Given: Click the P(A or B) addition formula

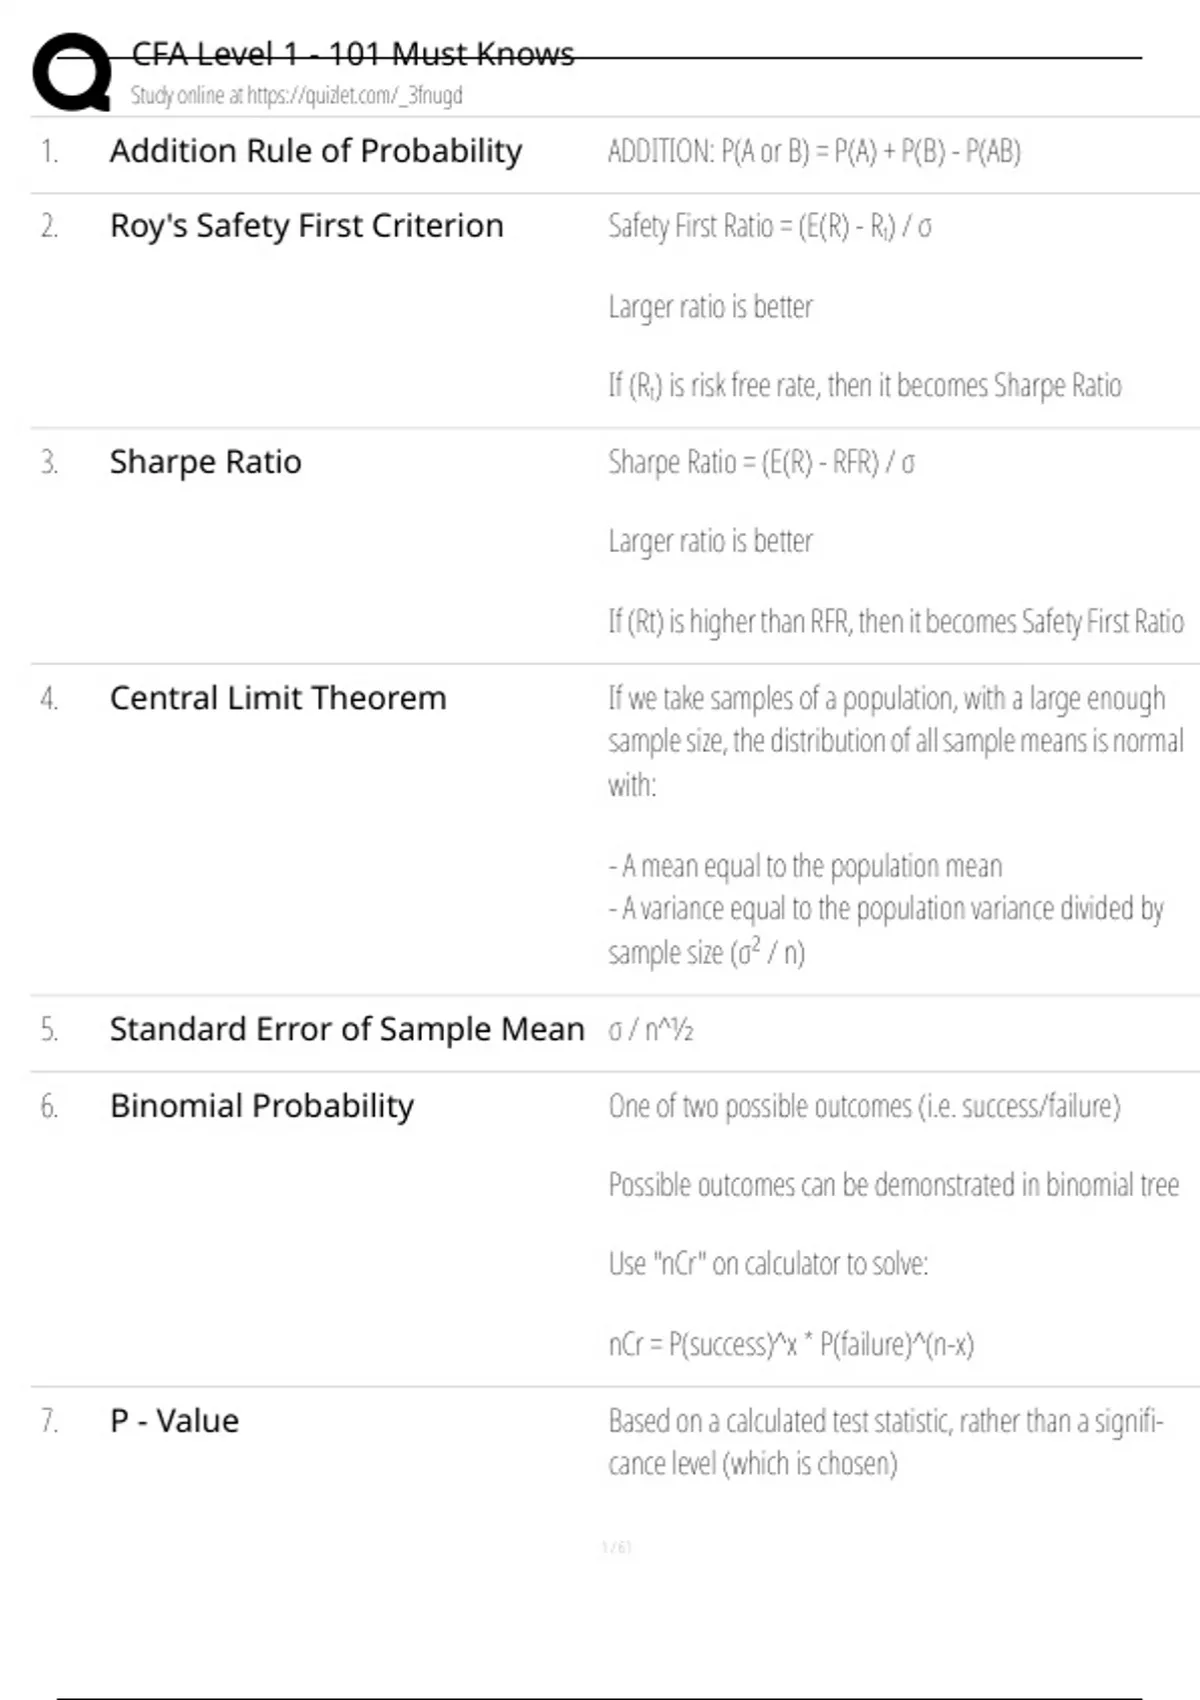Looking at the screenshot, I should point(814,152).
